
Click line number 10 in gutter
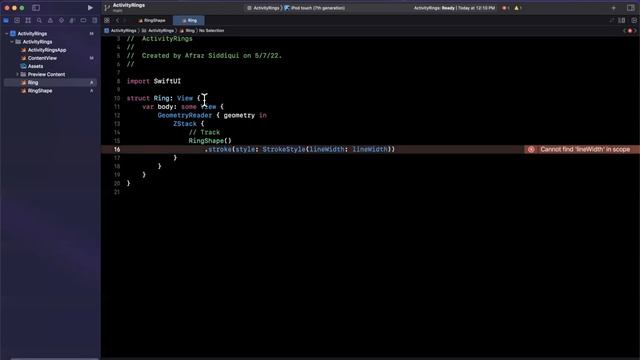[117, 98]
